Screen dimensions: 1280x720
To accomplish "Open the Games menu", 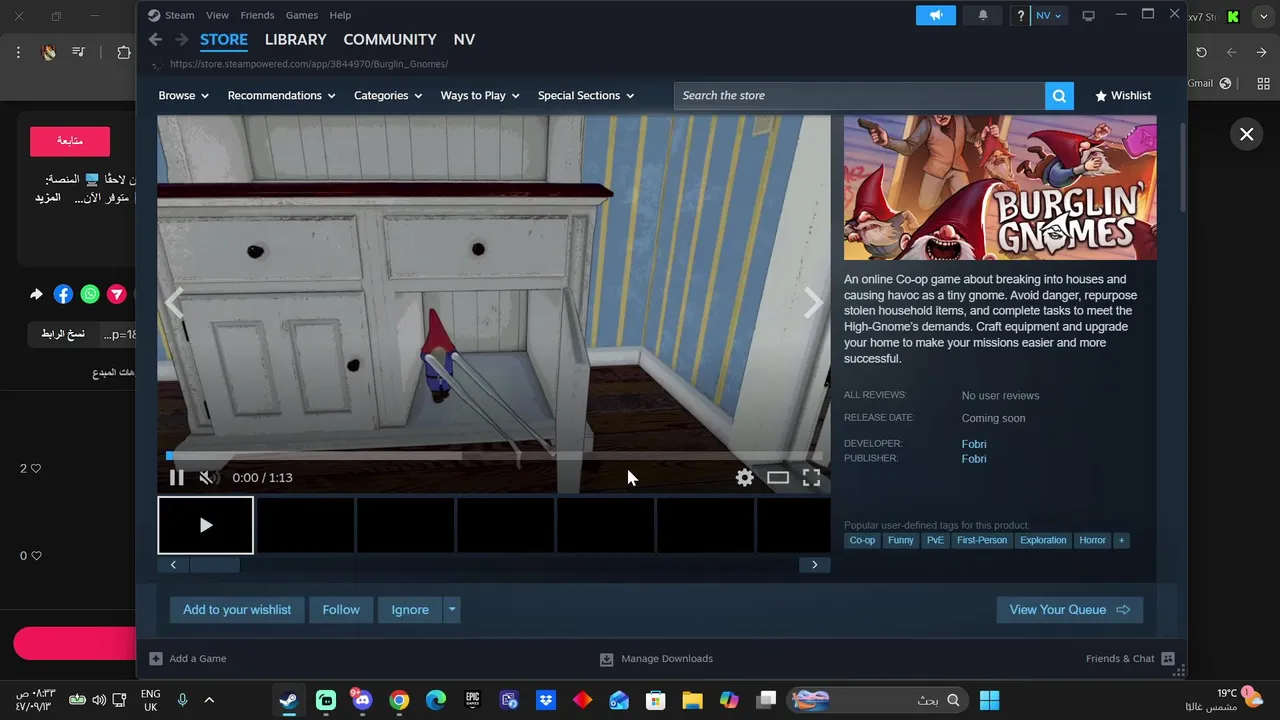I will [x=302, y=15].
